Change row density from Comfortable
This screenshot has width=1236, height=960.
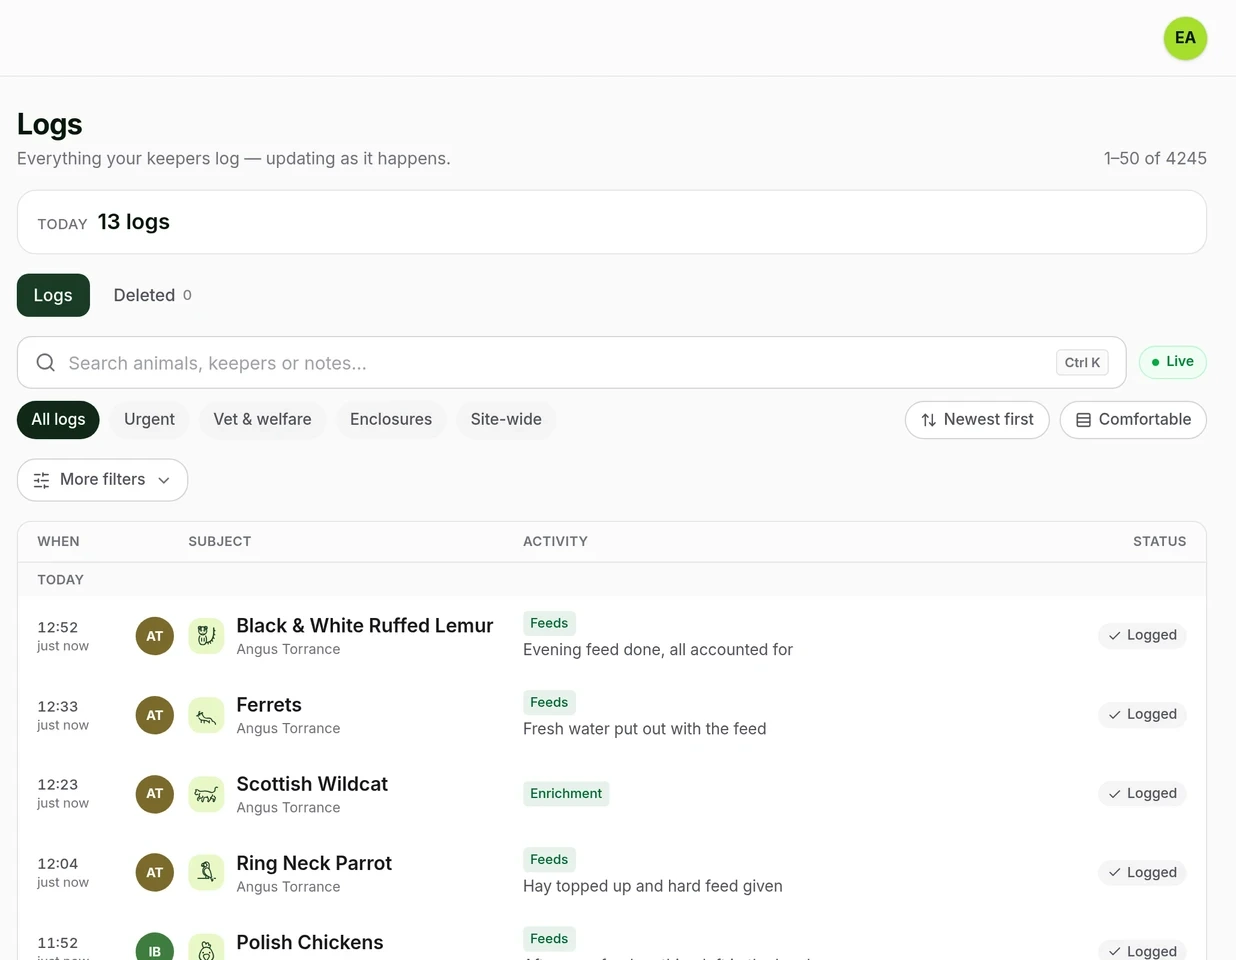(x=1133, y=420)
